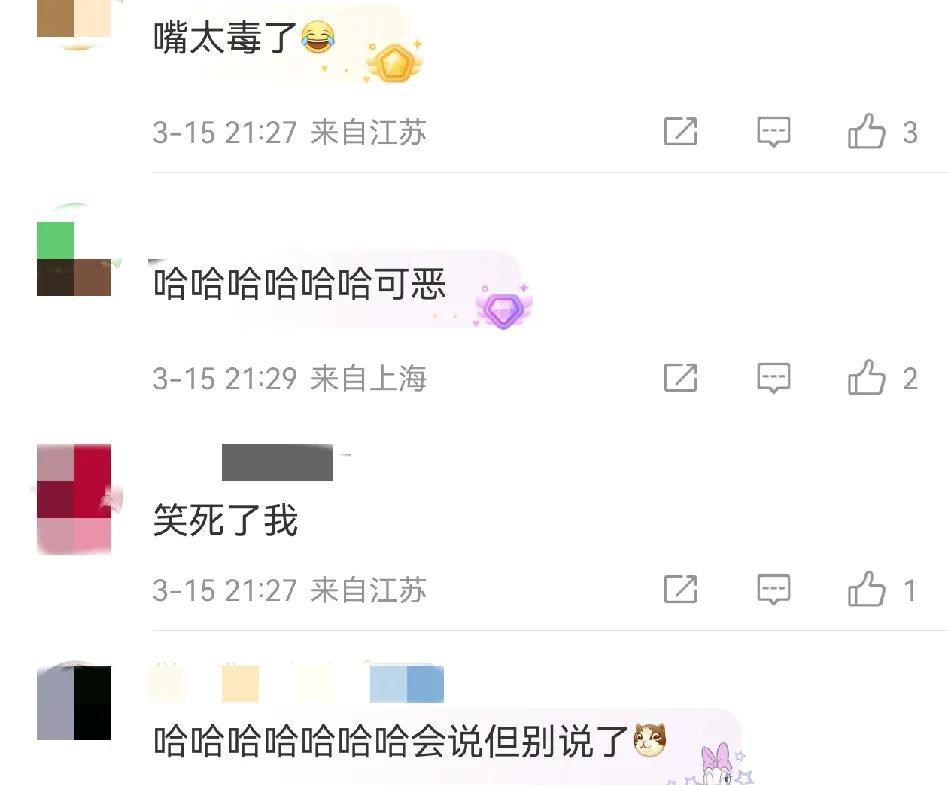Reply to the "嘴太毒了" comment
Viewport: 948px width, 785px height.
(774, 132)
